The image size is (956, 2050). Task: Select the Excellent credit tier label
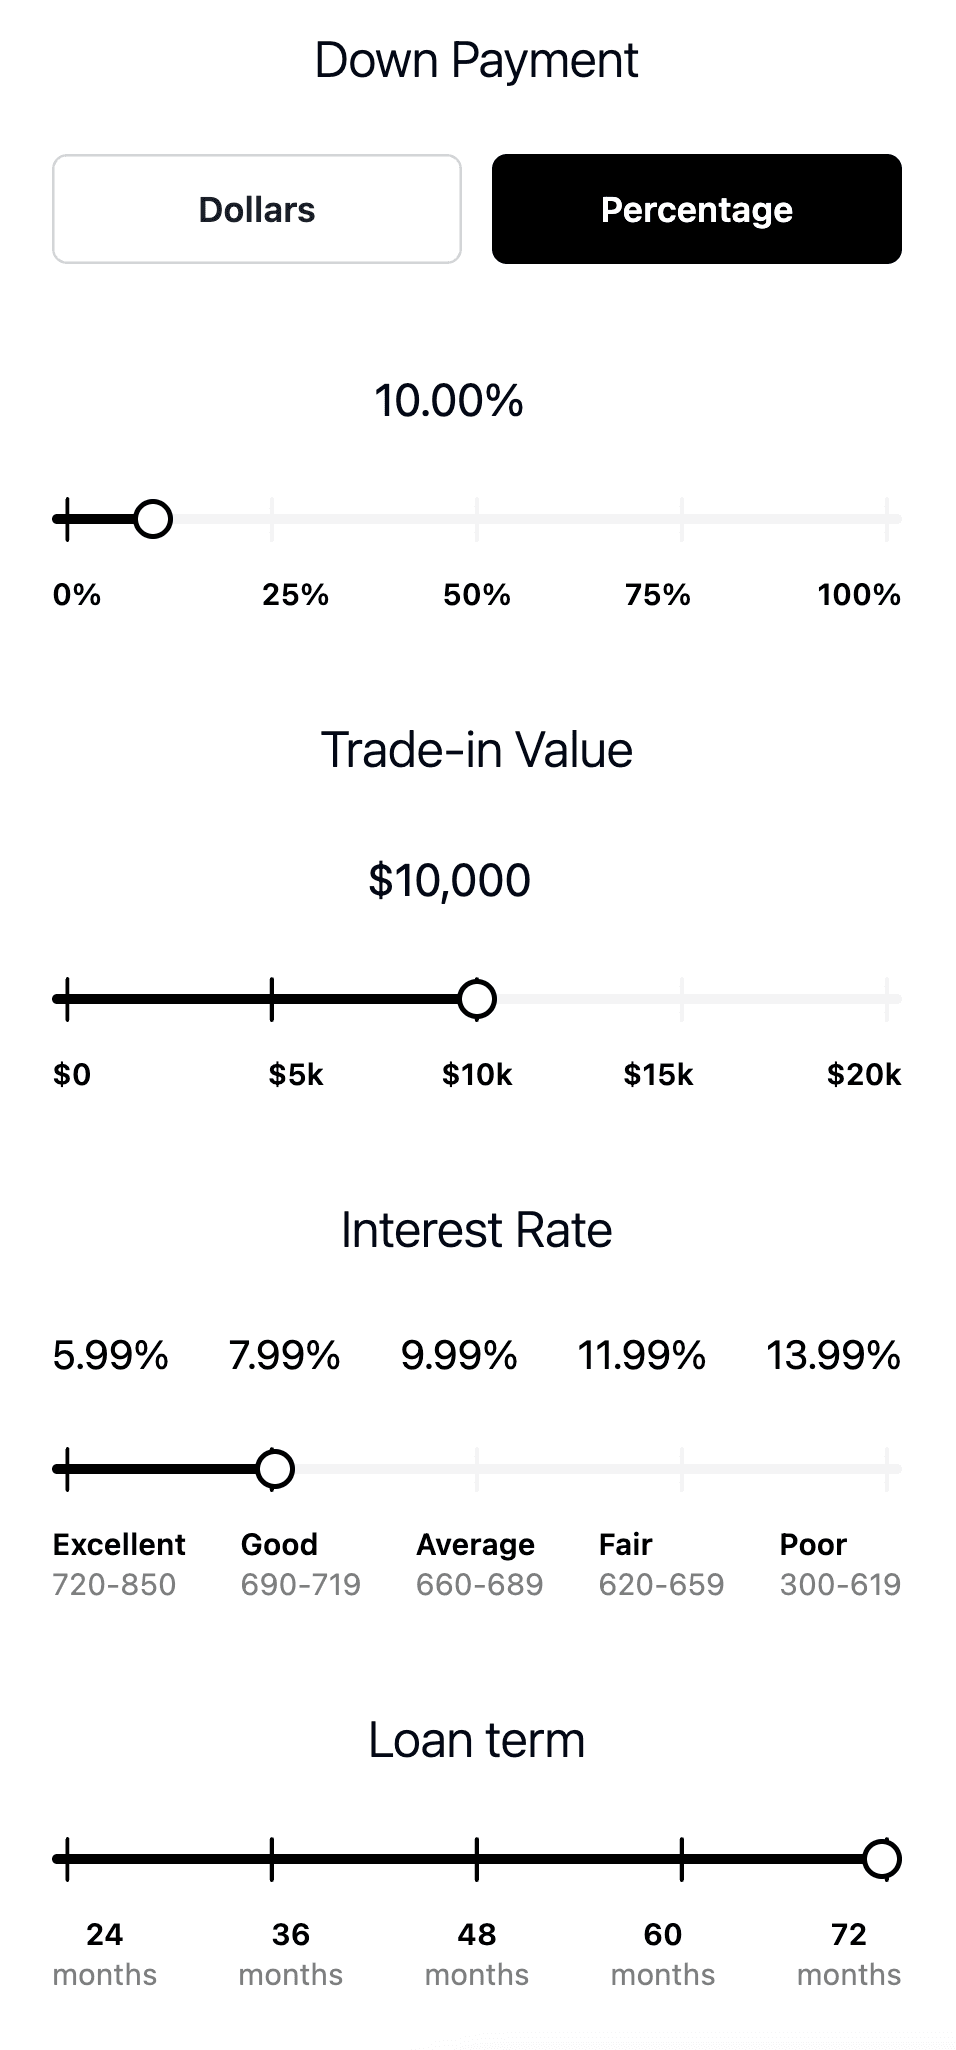[x=119, y=1545]
